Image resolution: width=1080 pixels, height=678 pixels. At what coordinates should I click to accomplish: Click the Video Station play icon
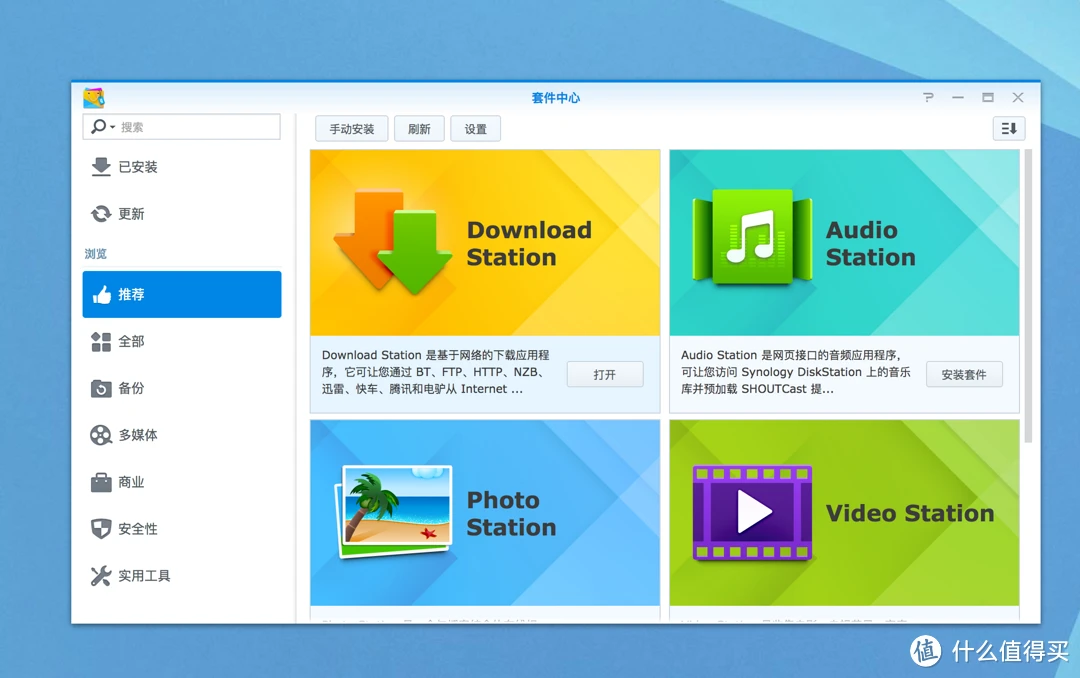[x=752, y=513]
